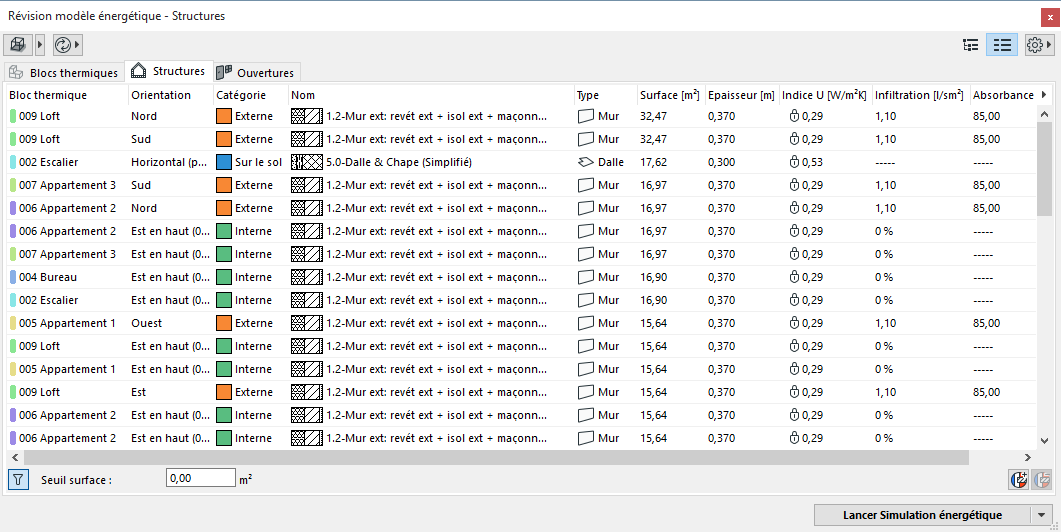Click the Seuil surface input field

click(x=201, y=479)
